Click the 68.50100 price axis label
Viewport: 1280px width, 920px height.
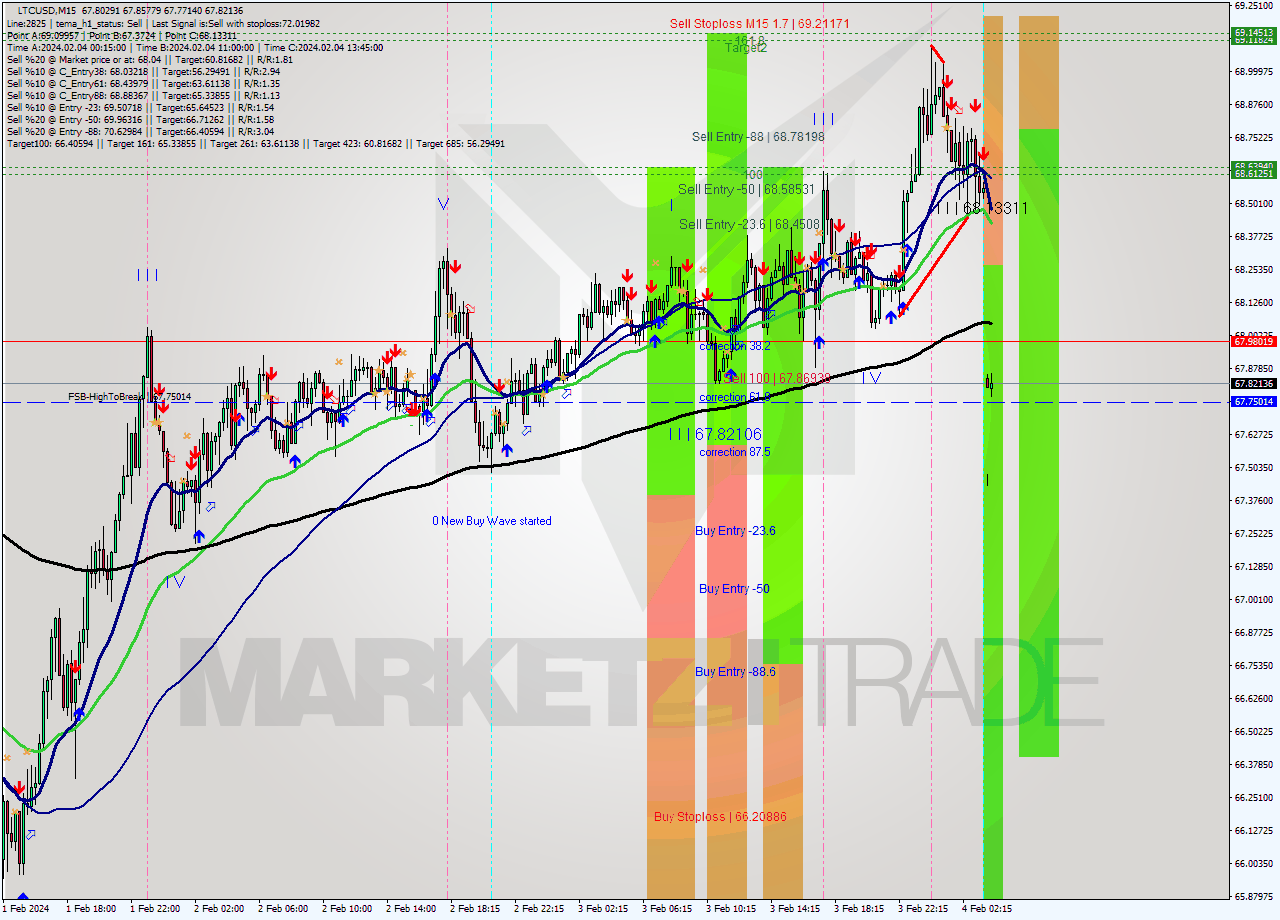click(1253, 204)
